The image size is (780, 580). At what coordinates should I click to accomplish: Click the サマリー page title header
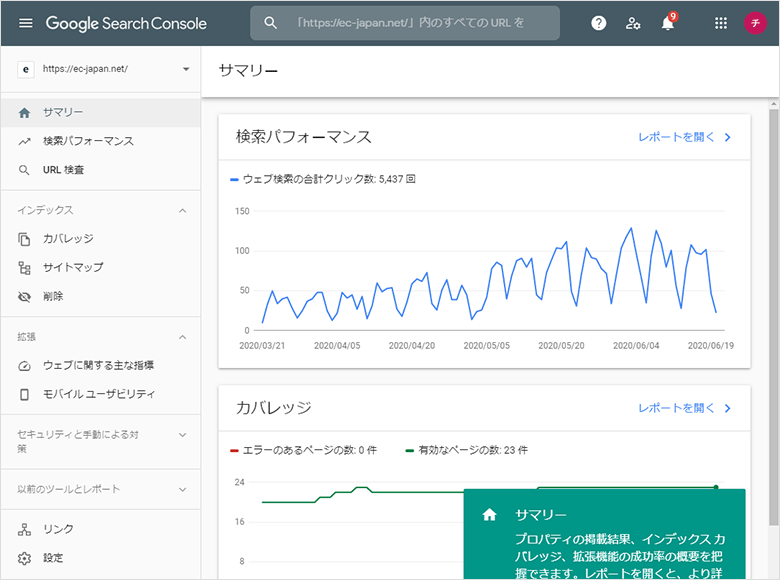[248, 71]
